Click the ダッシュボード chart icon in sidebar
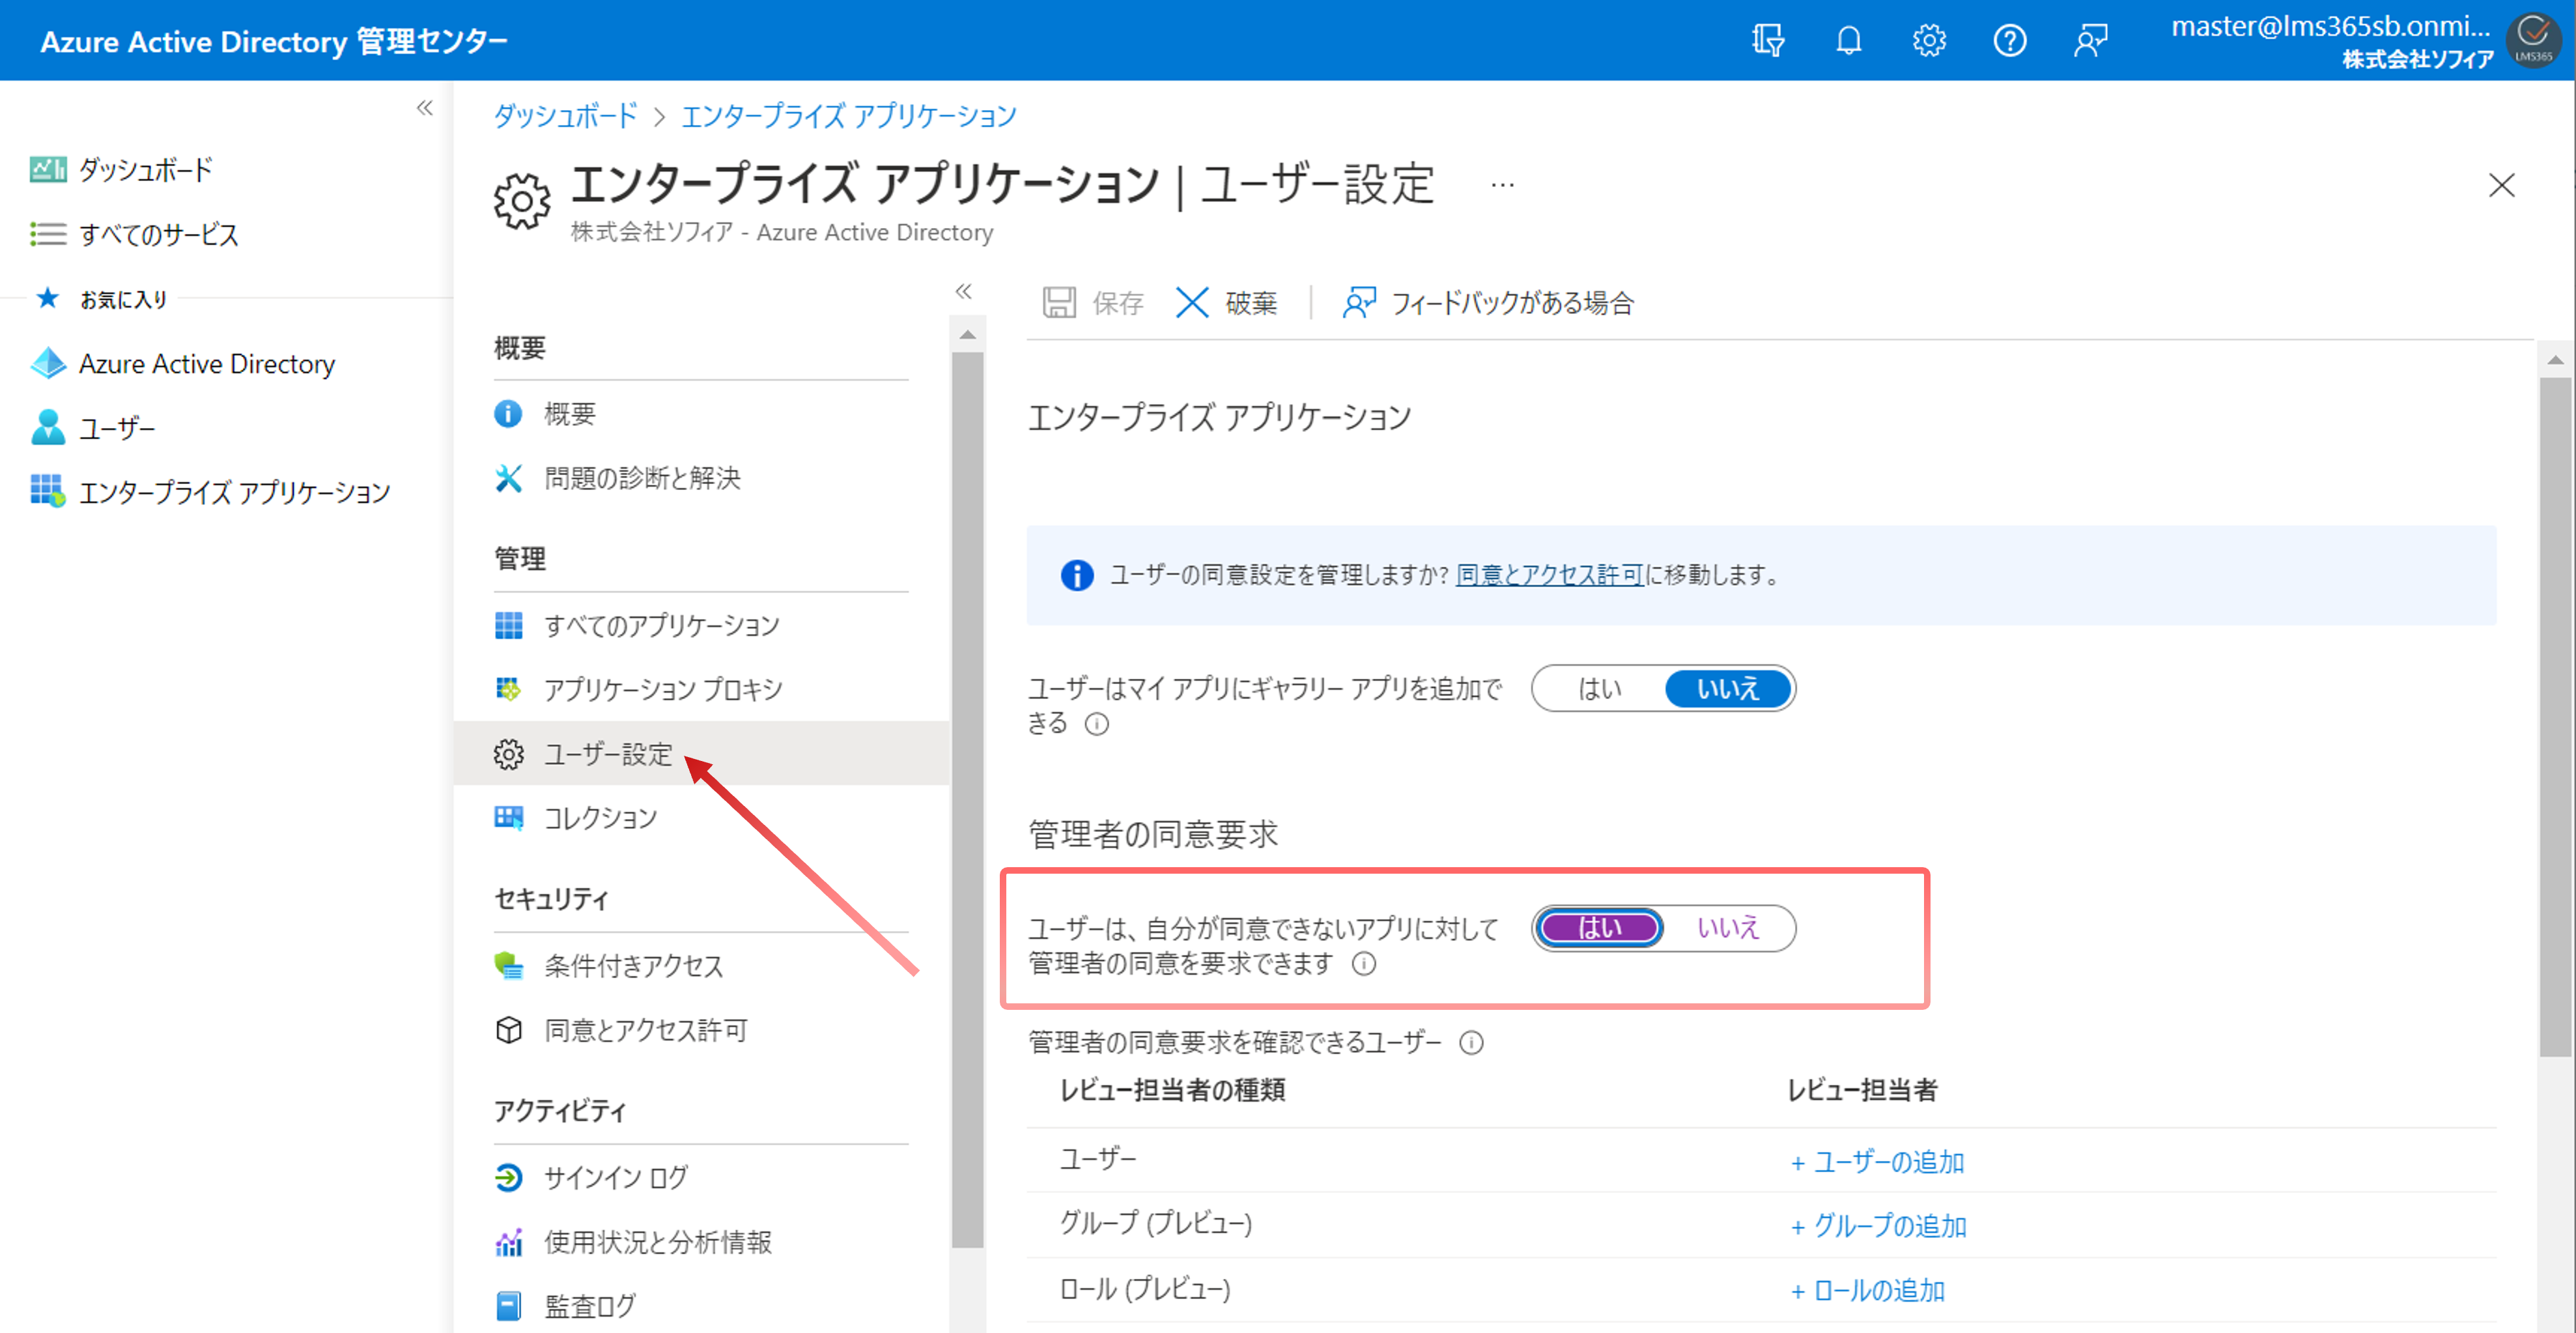The width and height of the screenshot is (2576, 1333). [47, 170]
